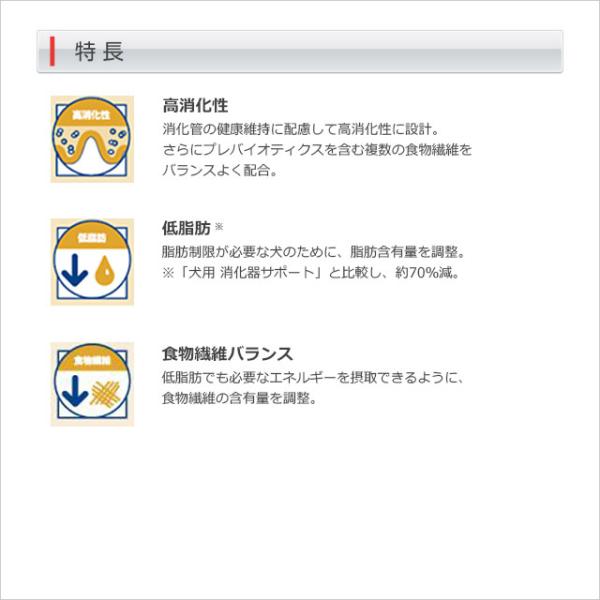Click the 高消化性 digestion icon
This screenshot has height=600, width=600.
pyautogui.click(x=92, y=139)
